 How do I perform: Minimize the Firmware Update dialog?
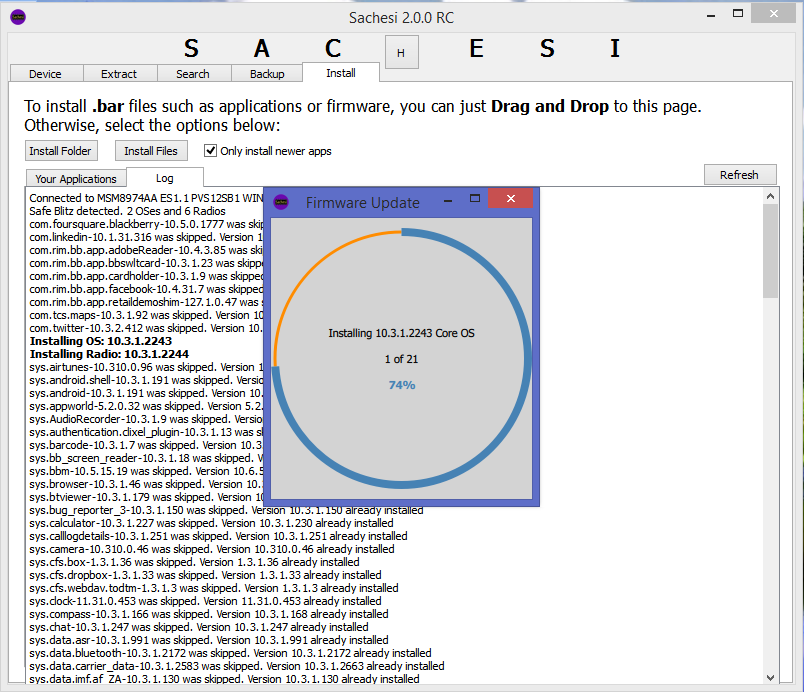click(x=448, y=200)
